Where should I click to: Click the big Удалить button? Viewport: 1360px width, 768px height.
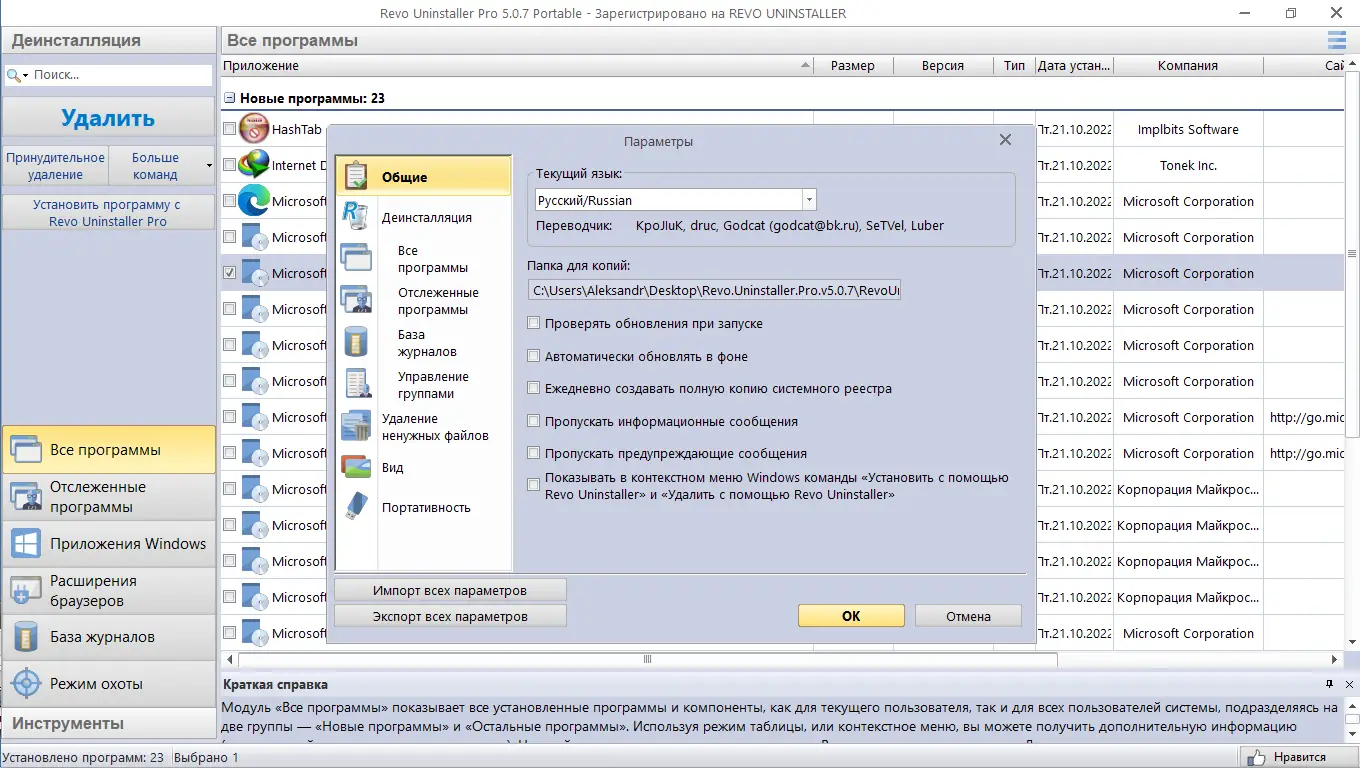(108, 118)
